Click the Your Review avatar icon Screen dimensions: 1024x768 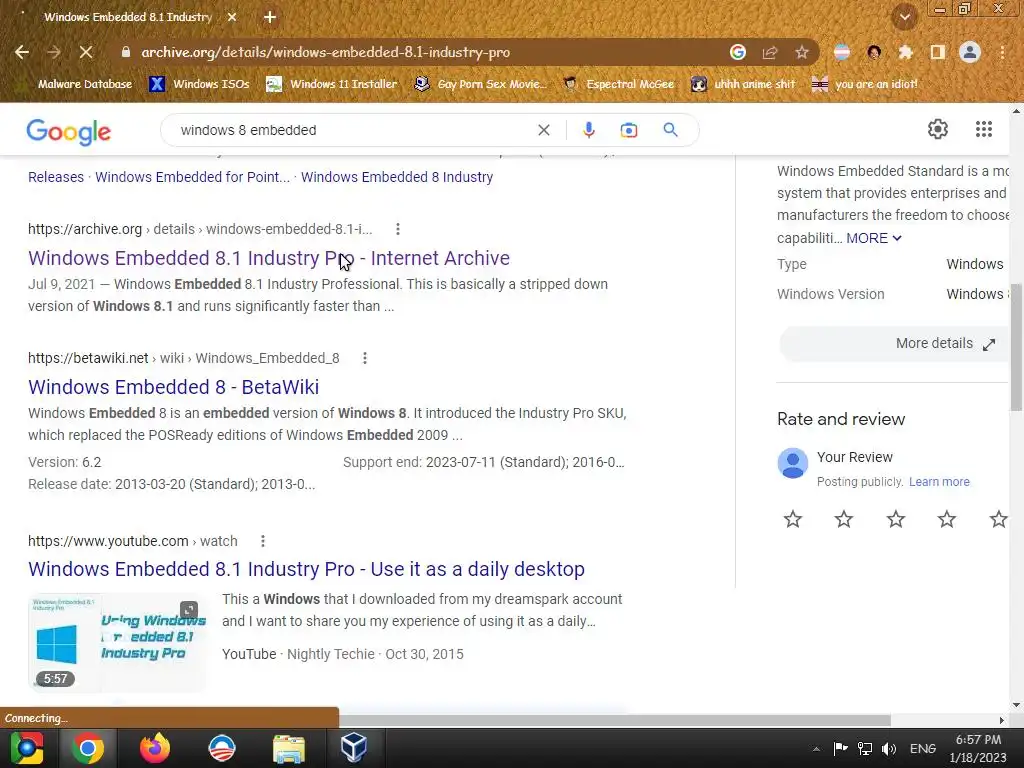[x=793, y=463]
